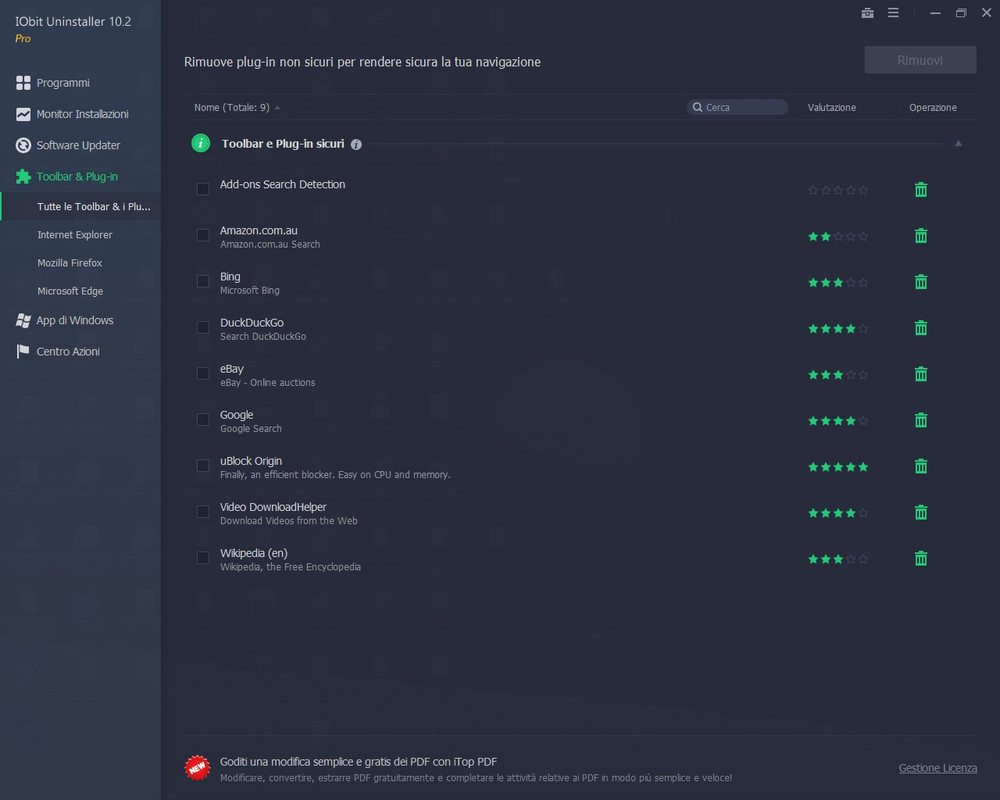Select the Video DownloadHelper row name
The width and height of the screenshot is (1000, 800).
pos(273,507)
